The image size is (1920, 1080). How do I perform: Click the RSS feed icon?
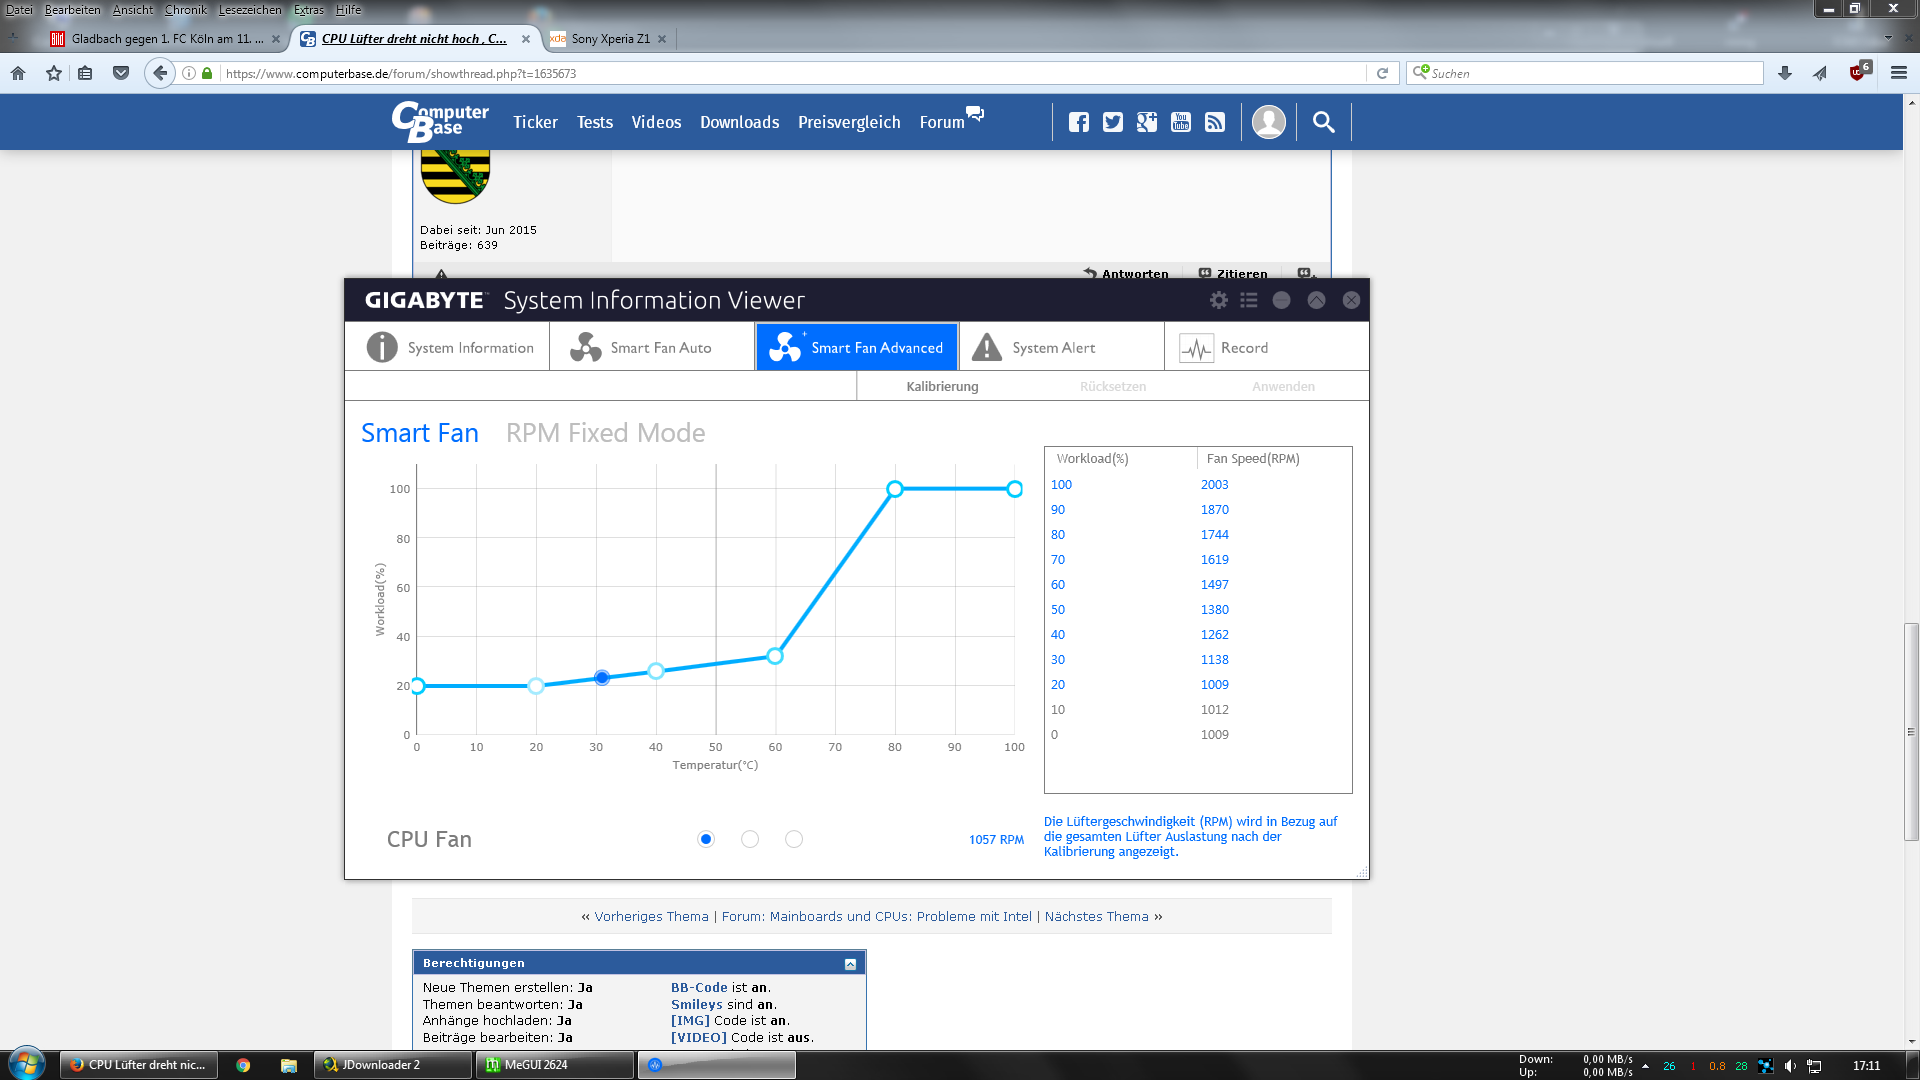1215,122
